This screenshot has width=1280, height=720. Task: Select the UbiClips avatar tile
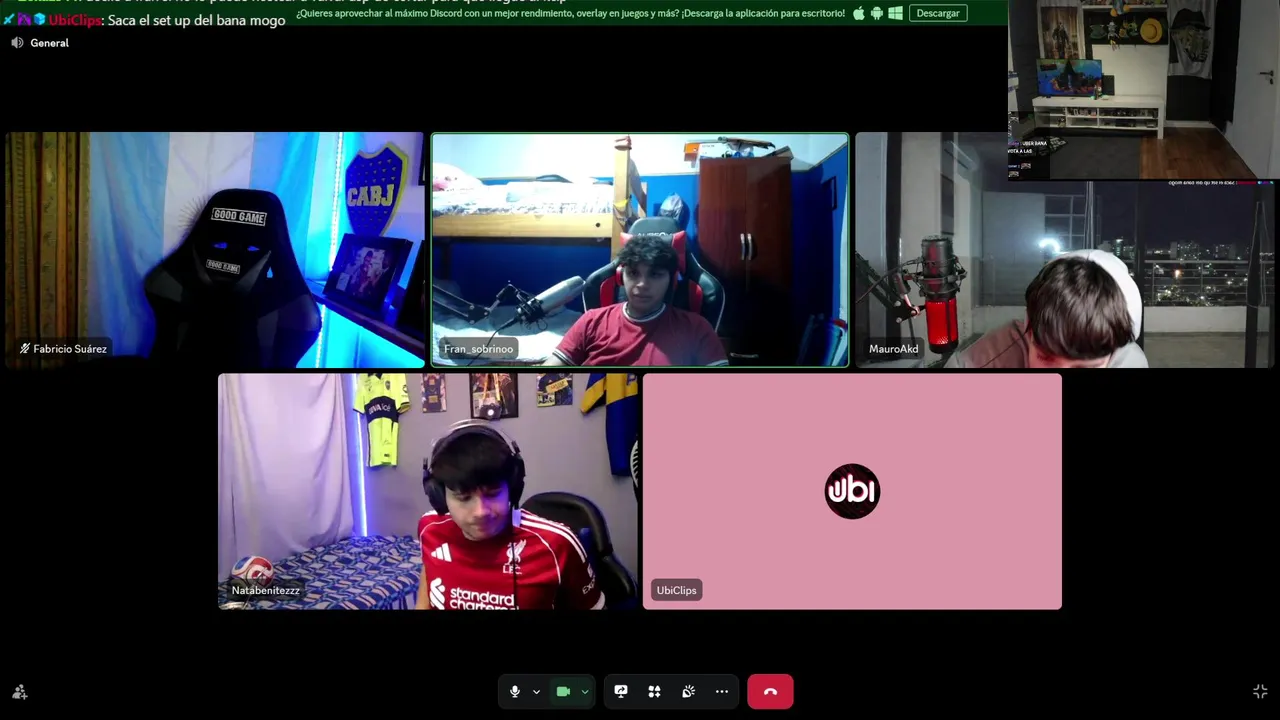852,491
